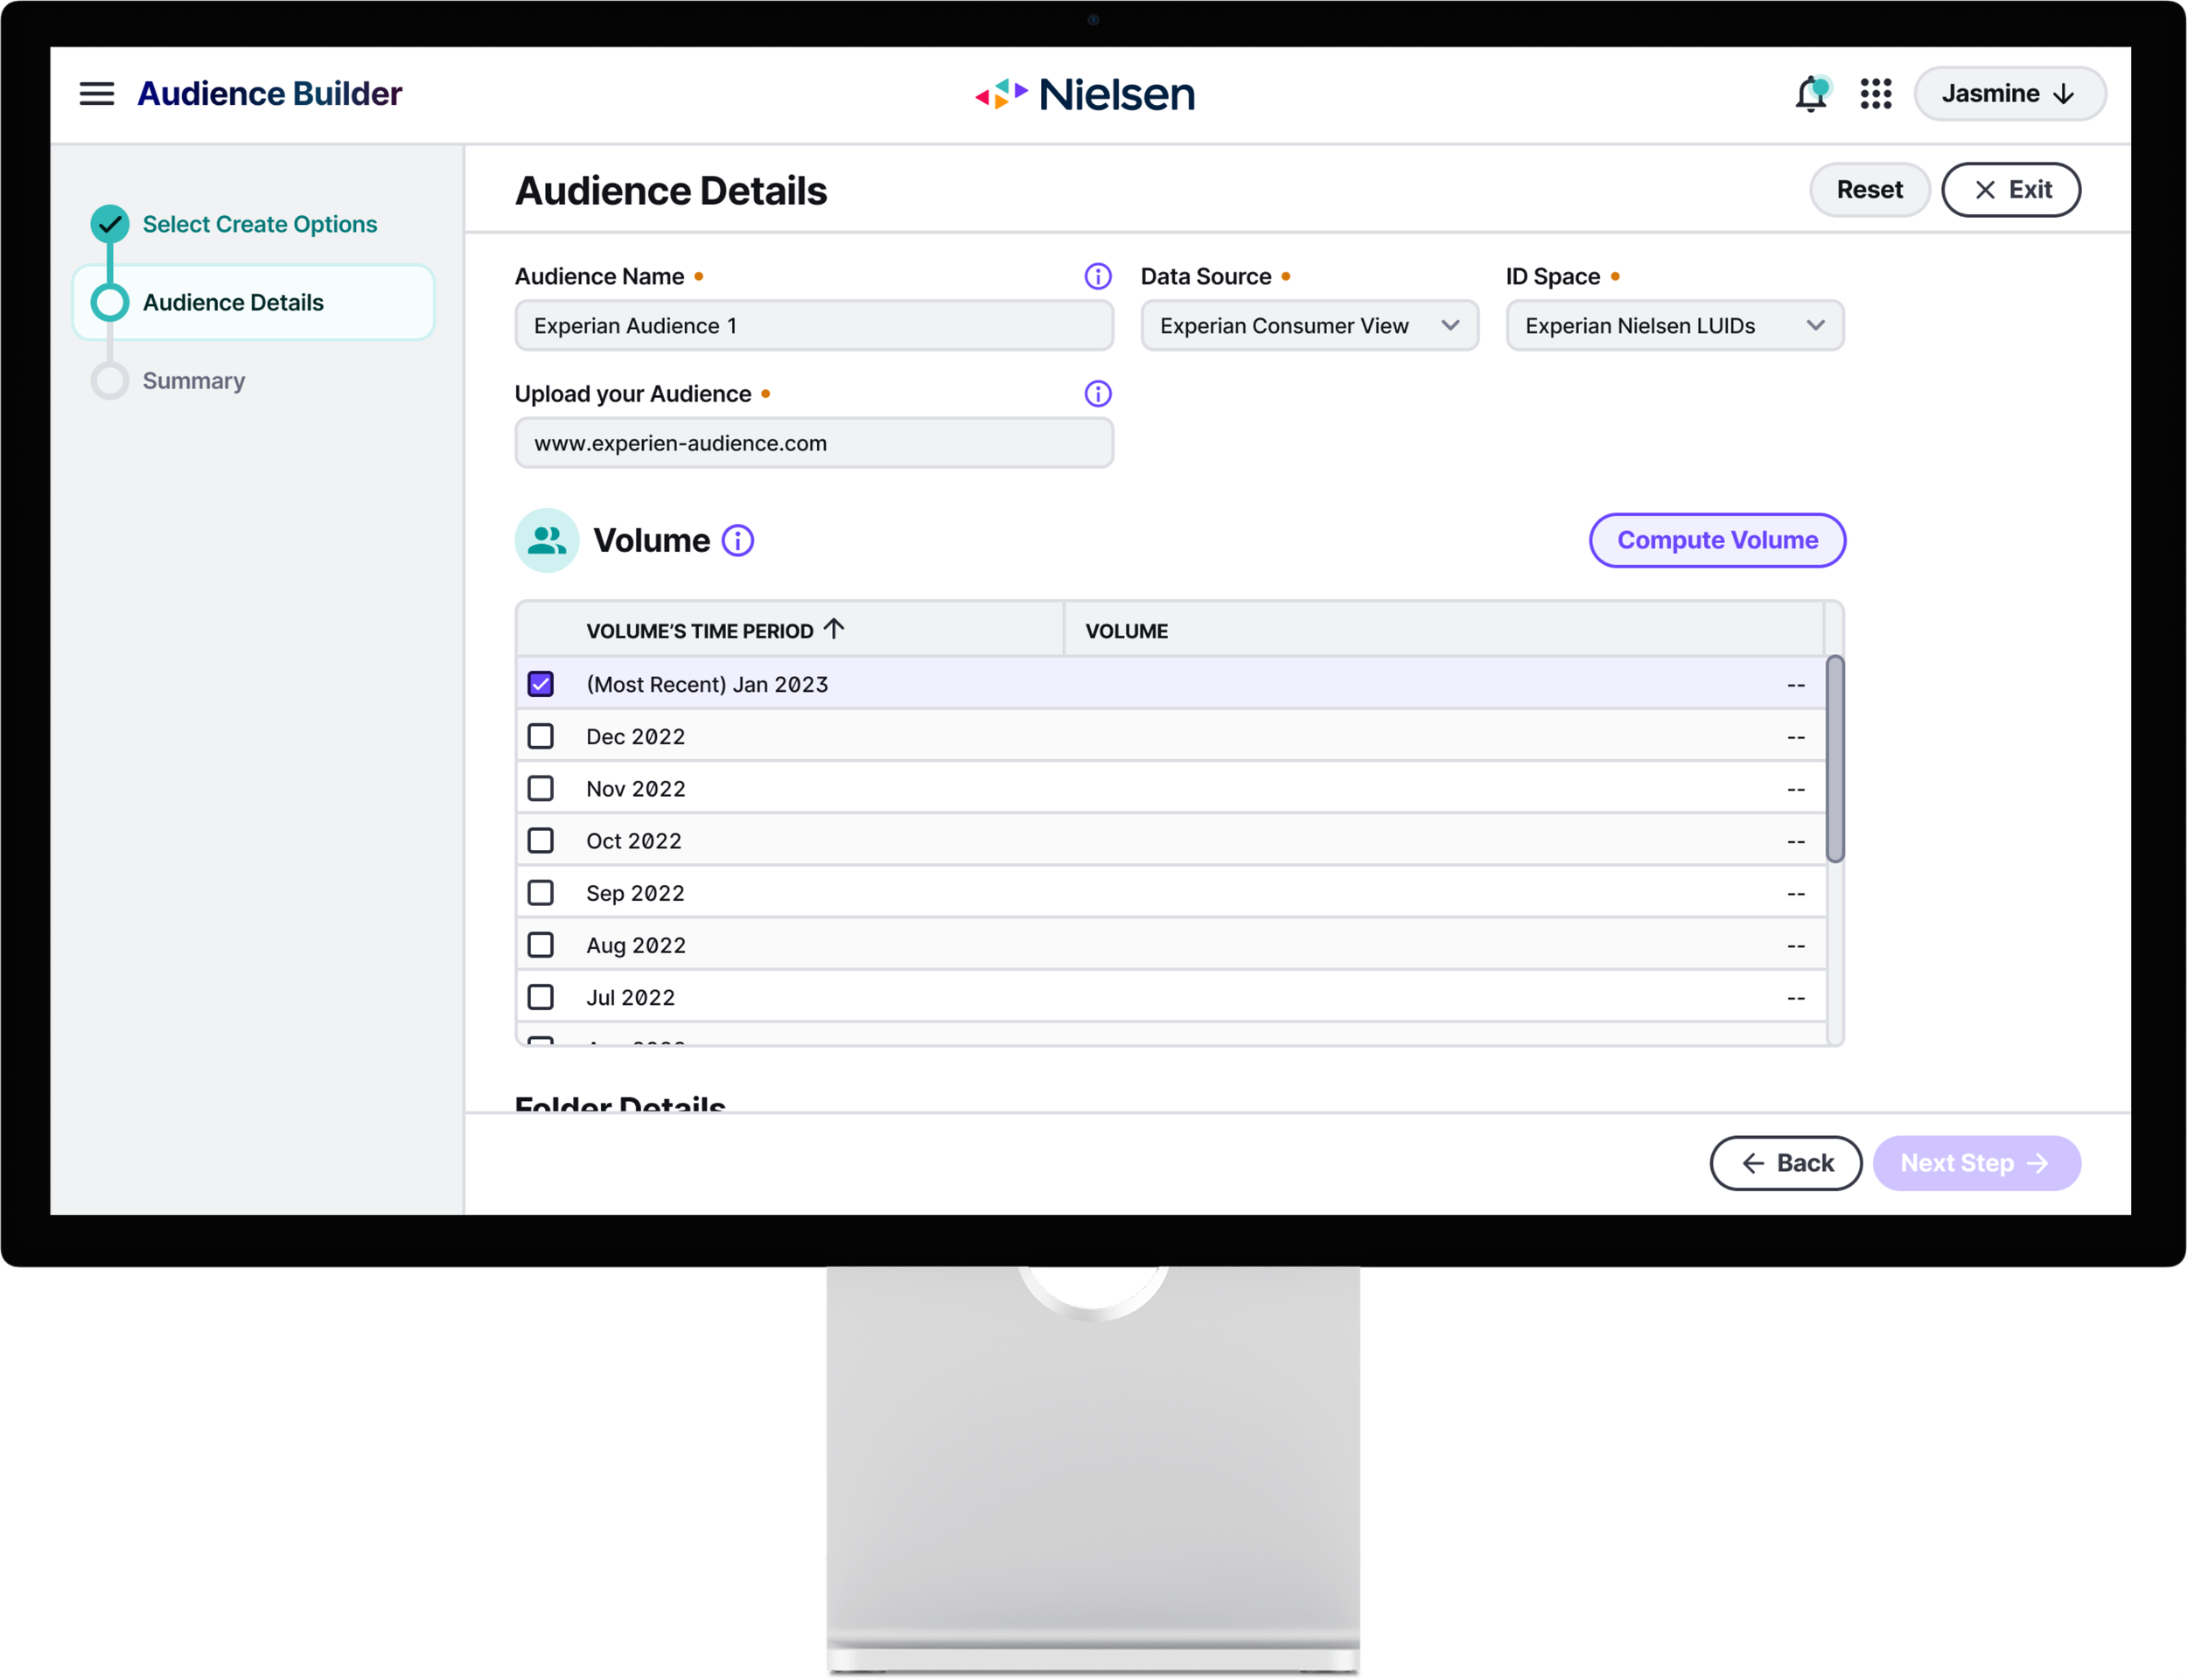Open the hamburger navigation menu
Screen dimensions: 2187x1680
[x=97, y=94]
